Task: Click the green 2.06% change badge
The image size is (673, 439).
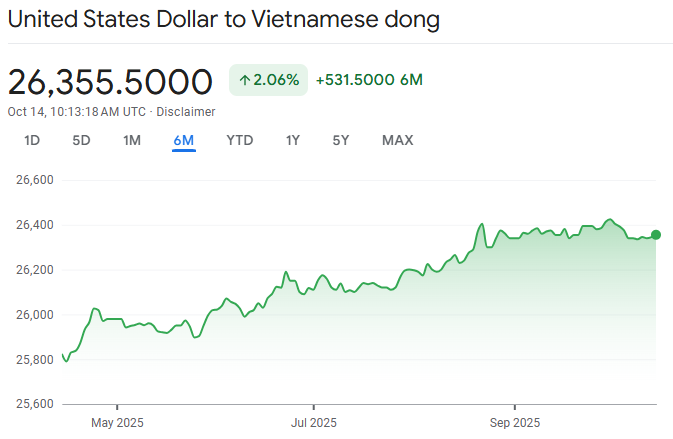Action: click(x=269, y=80)
